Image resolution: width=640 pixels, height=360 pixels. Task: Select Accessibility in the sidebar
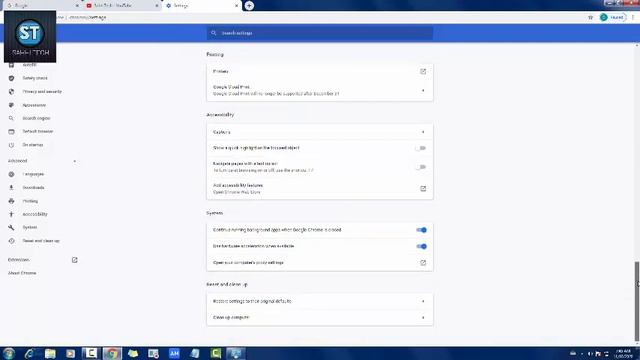pos(35,214)
